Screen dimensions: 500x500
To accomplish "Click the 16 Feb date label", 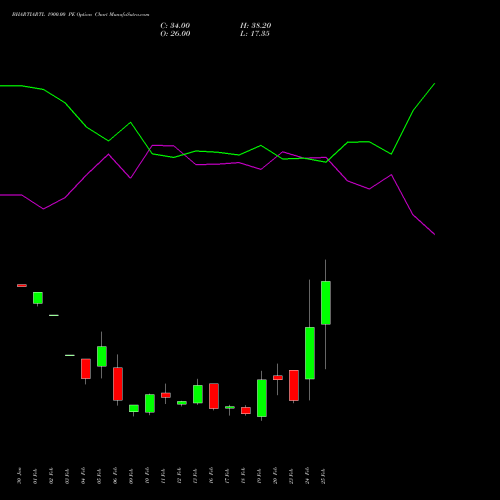I will point(211,476).
